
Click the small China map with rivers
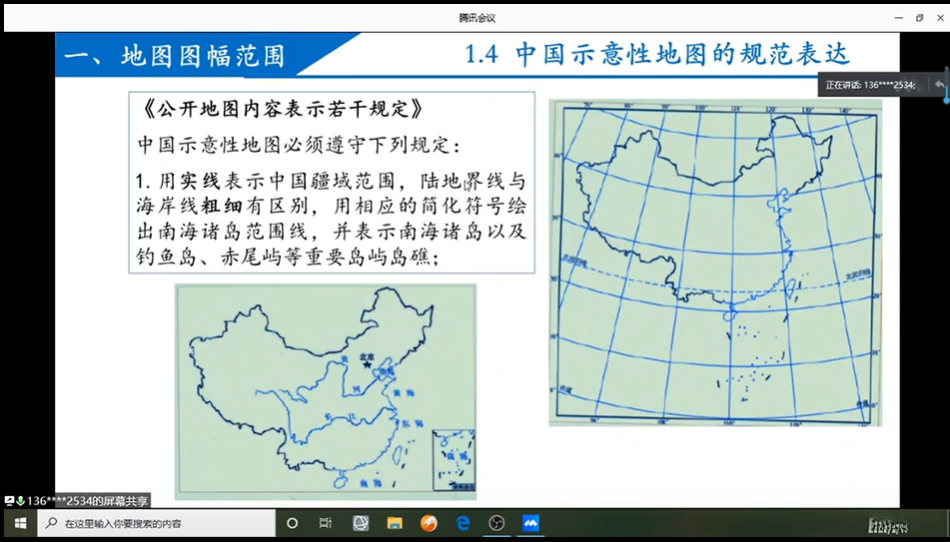click(325, 392)
